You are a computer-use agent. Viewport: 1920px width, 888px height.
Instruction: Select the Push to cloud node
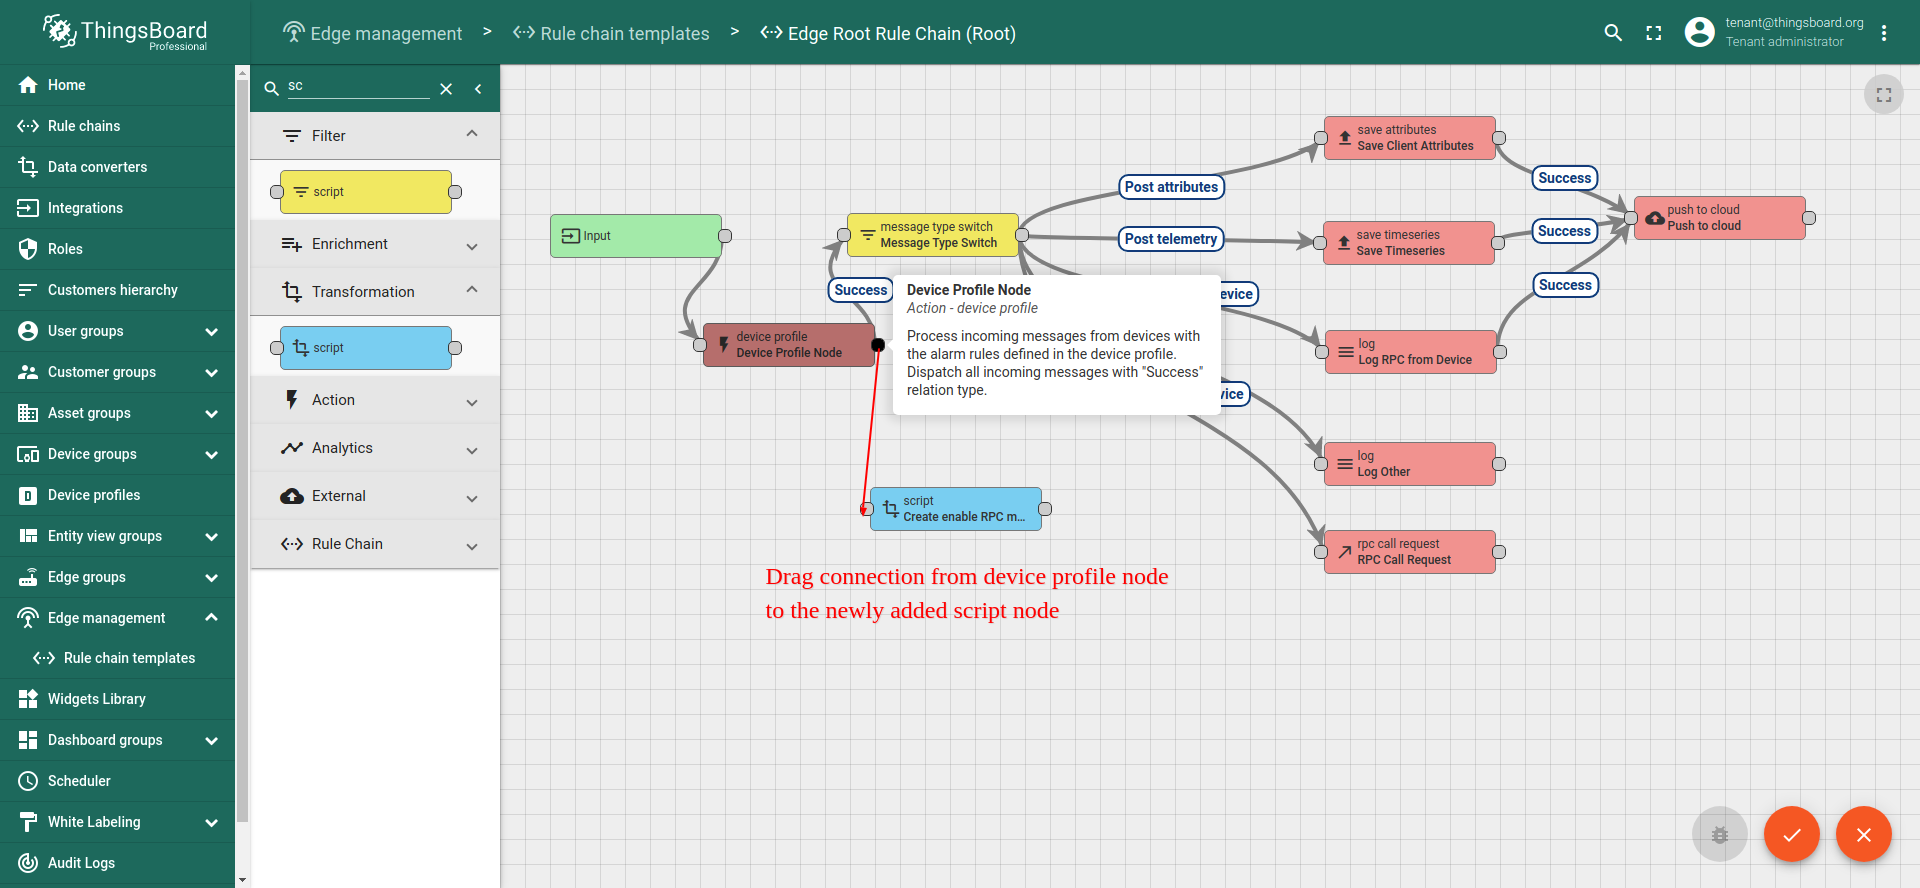coord(1720,218)
